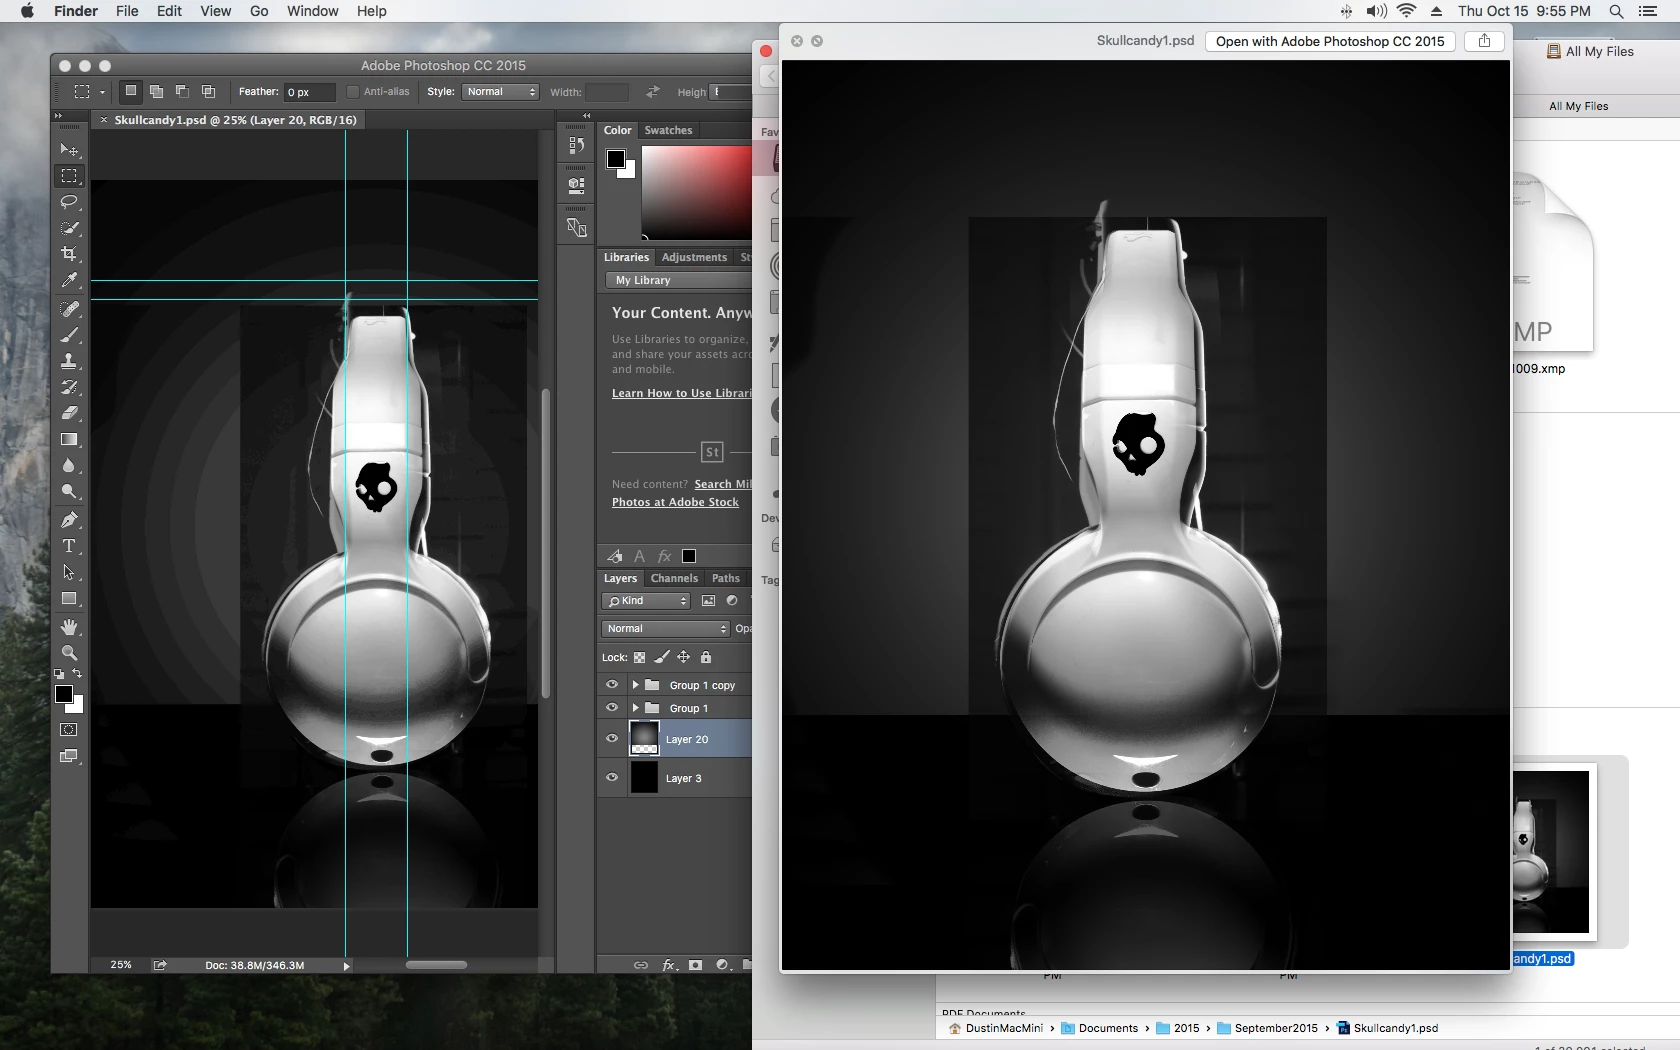Open the Window menu
The height and width of the screenshot is (1050, 1680).
coord(312,11)
